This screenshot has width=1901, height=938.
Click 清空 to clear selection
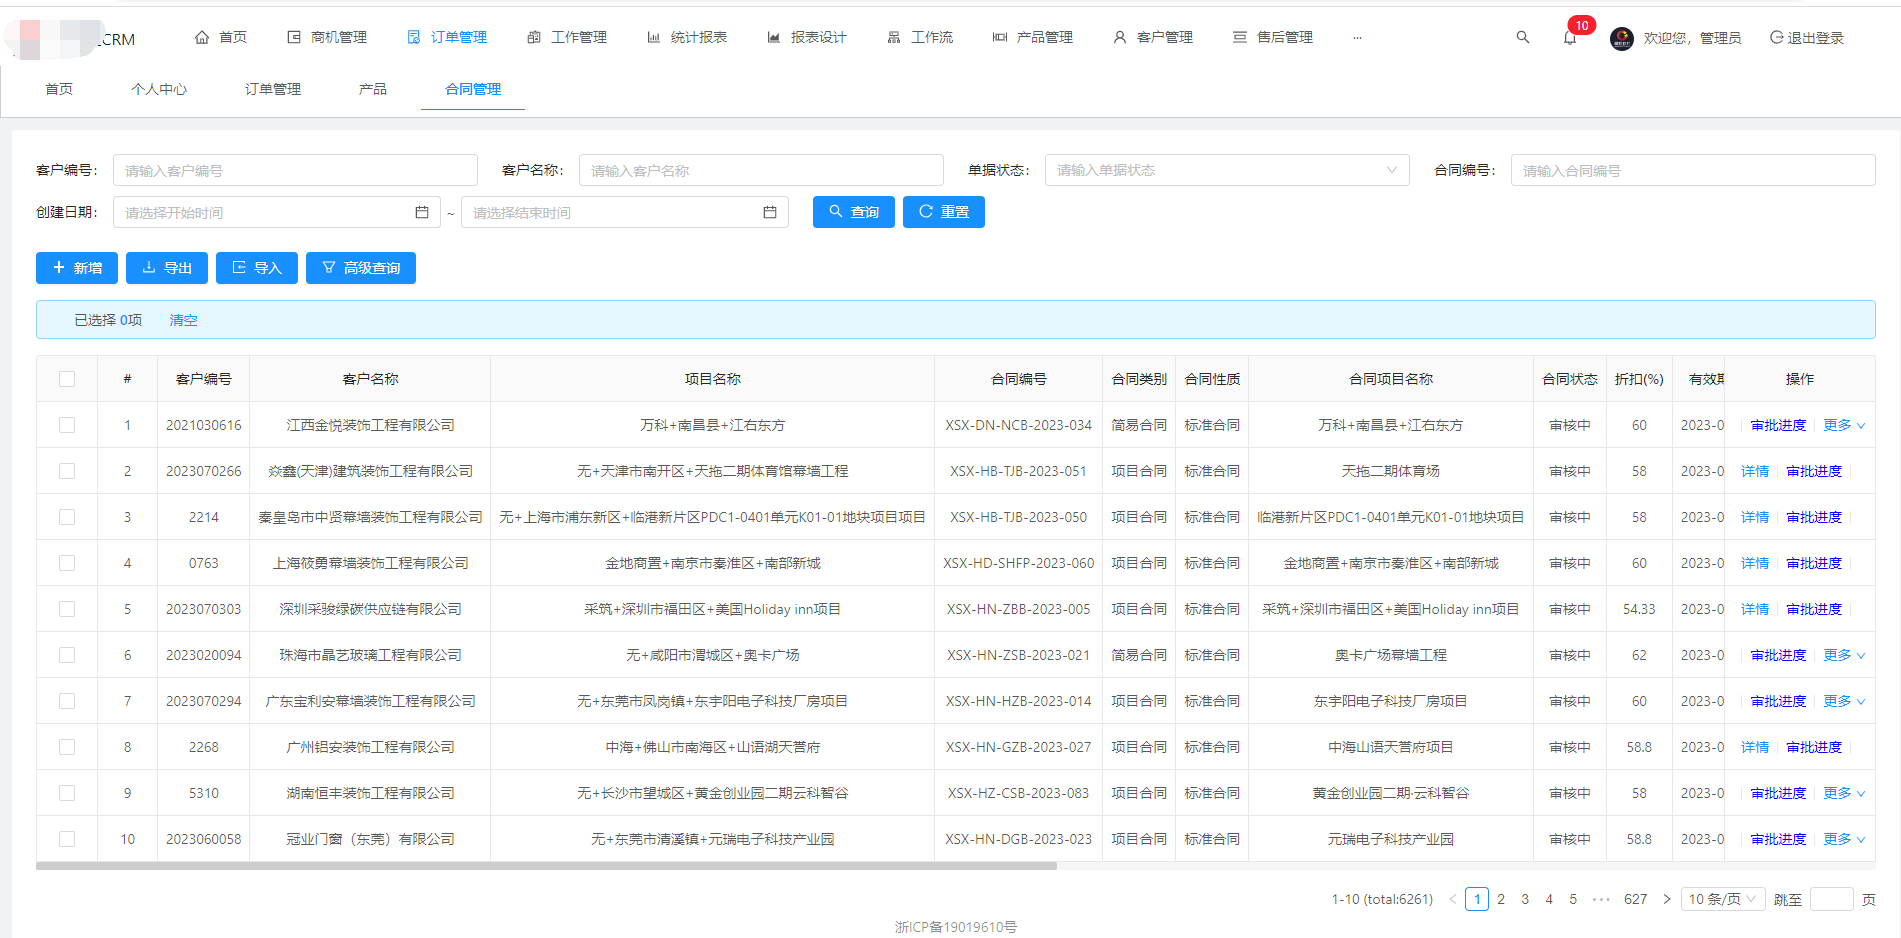coord(183,320)
